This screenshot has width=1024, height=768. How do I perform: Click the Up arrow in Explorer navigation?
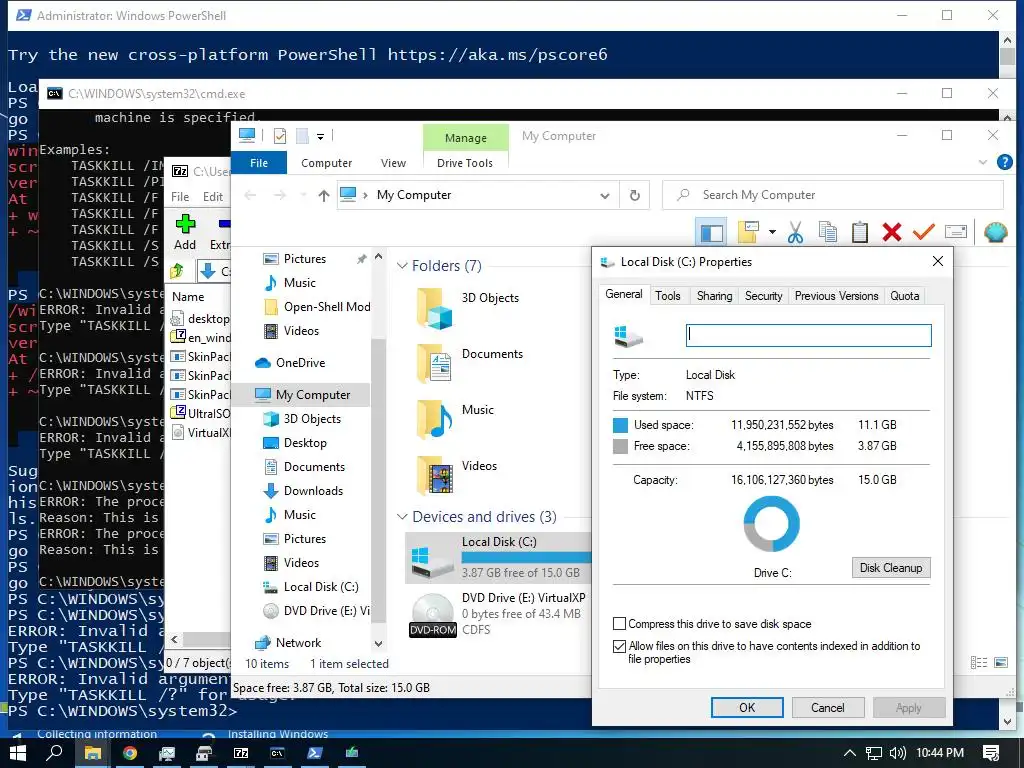(324, 195)
